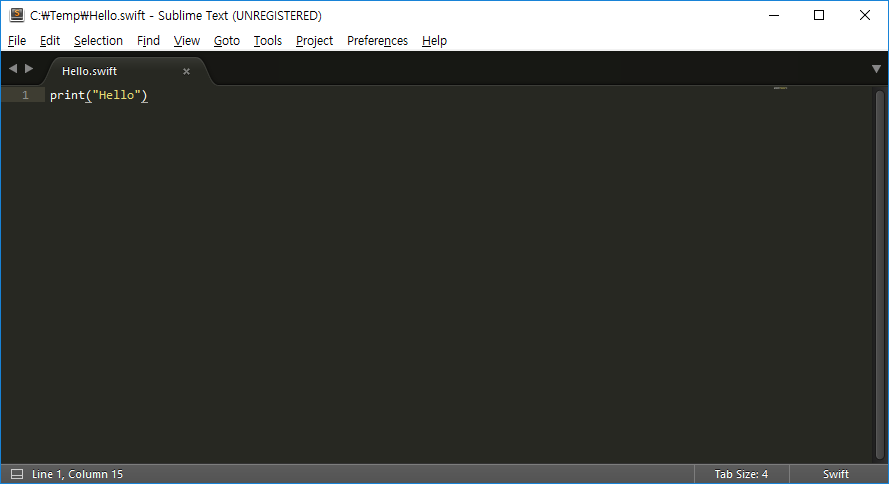Screen dimensions: 889x484
Task: Open the tab list dropdown arrow
Action: pos(876,69)
